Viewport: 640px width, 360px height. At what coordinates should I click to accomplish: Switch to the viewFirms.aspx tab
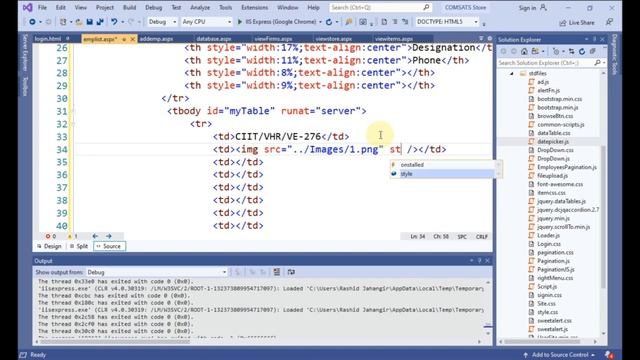click(273, 39)
